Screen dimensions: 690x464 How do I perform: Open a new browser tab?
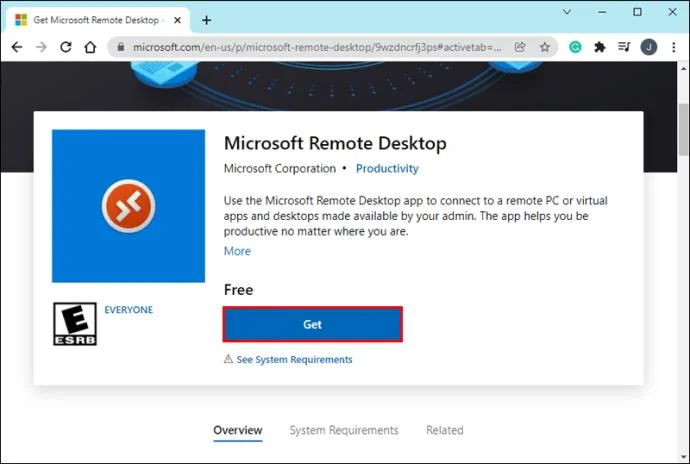[206, 20]
